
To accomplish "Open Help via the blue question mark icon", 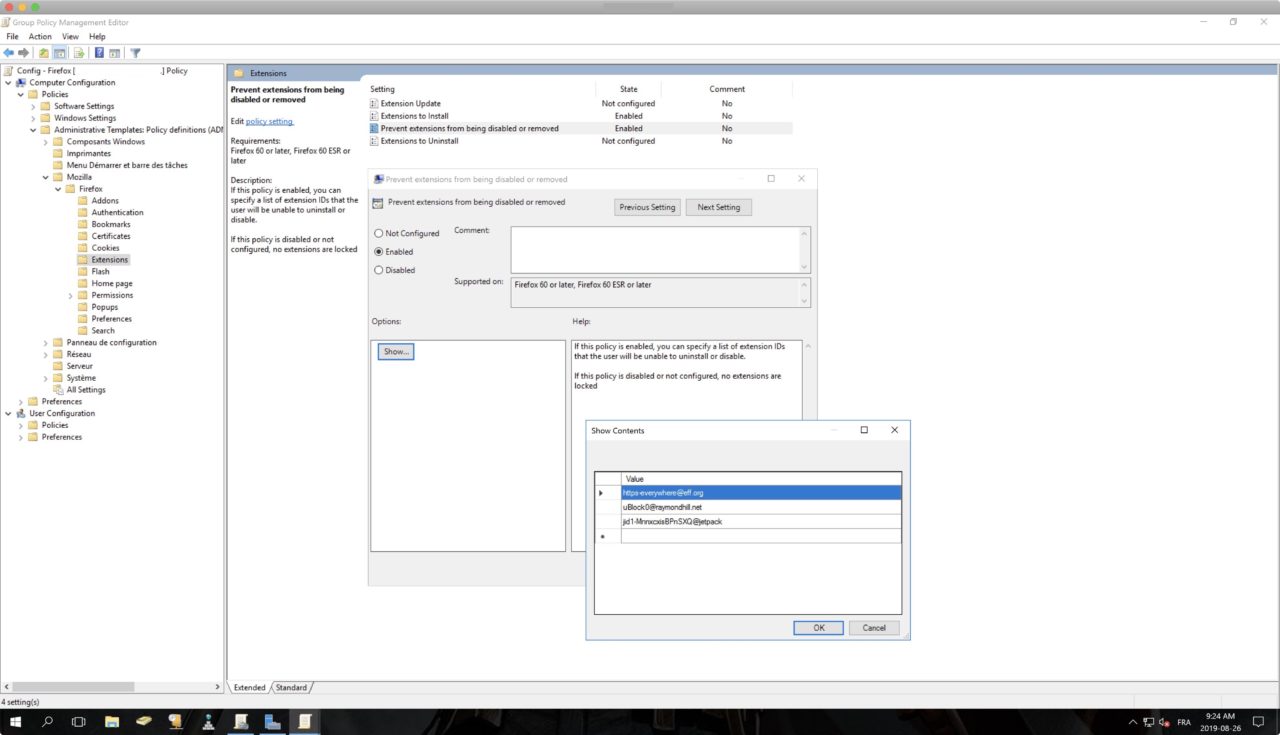I will pos(99,53).
